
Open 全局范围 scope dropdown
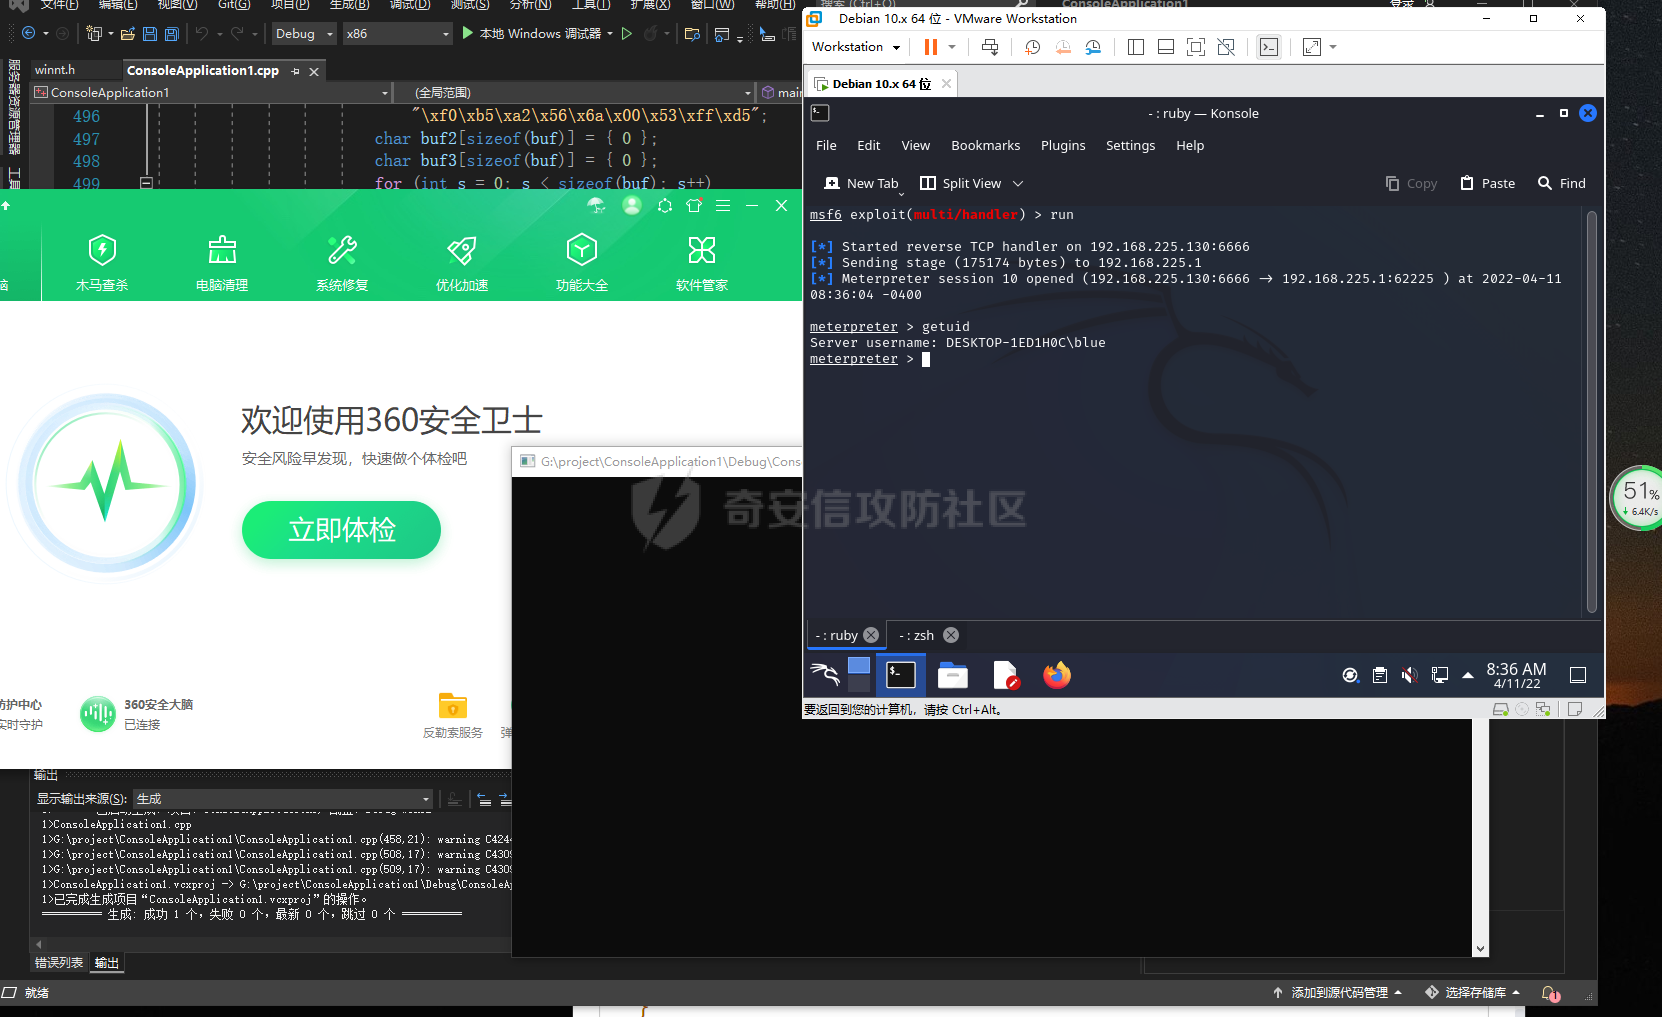click(574, 93)
